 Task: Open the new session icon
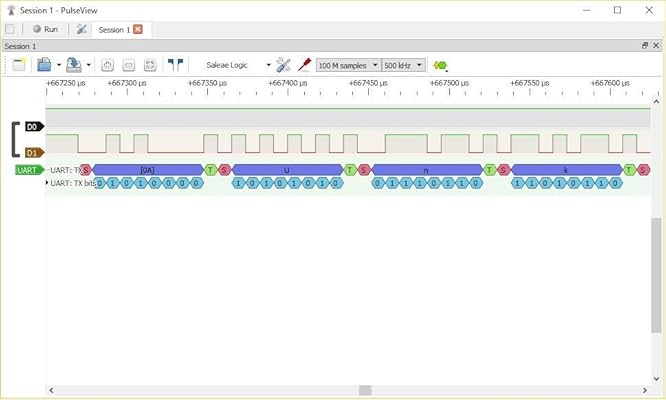(18, 65)
